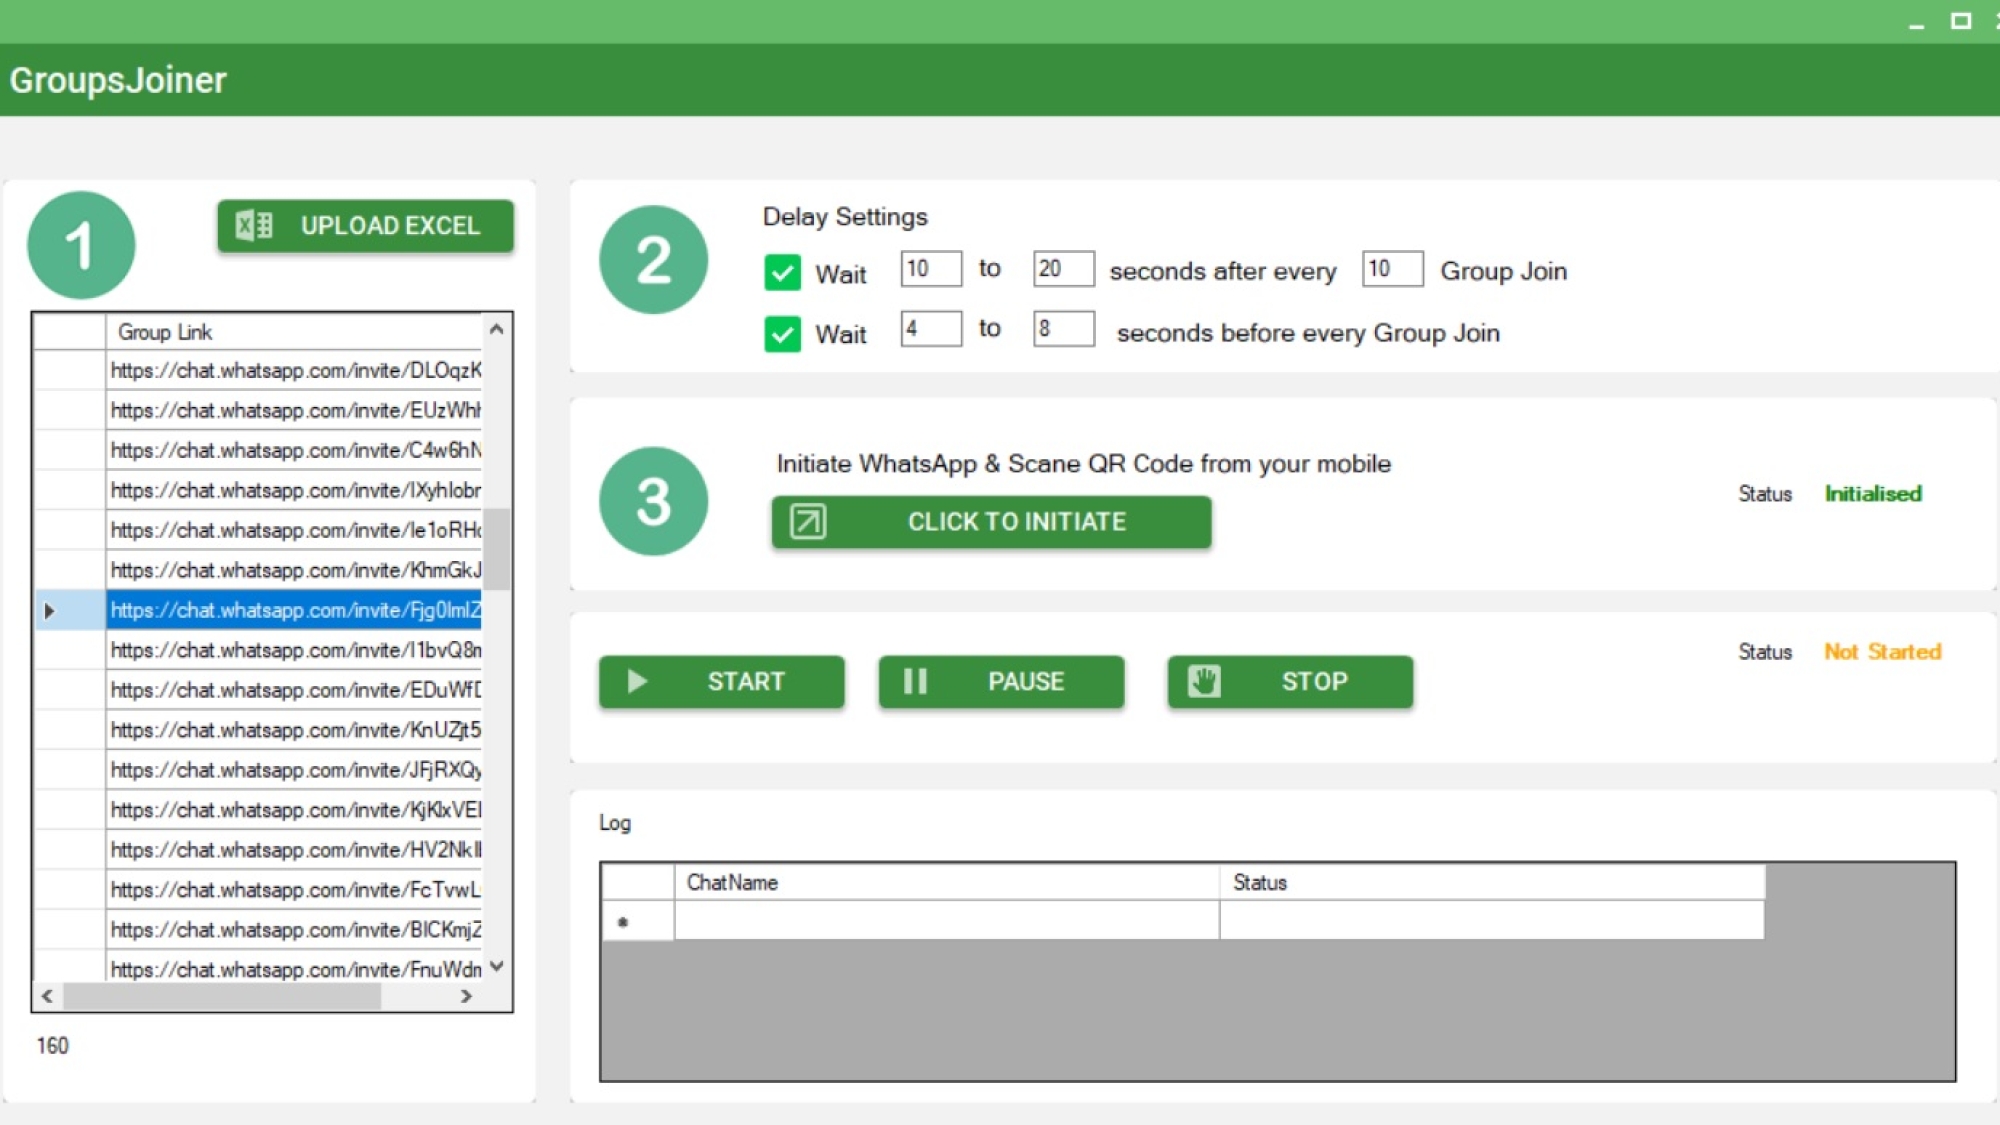Click the Status column header in Log
The height and width of the screenshot is (1125, 2000).
coord(1492,883)
